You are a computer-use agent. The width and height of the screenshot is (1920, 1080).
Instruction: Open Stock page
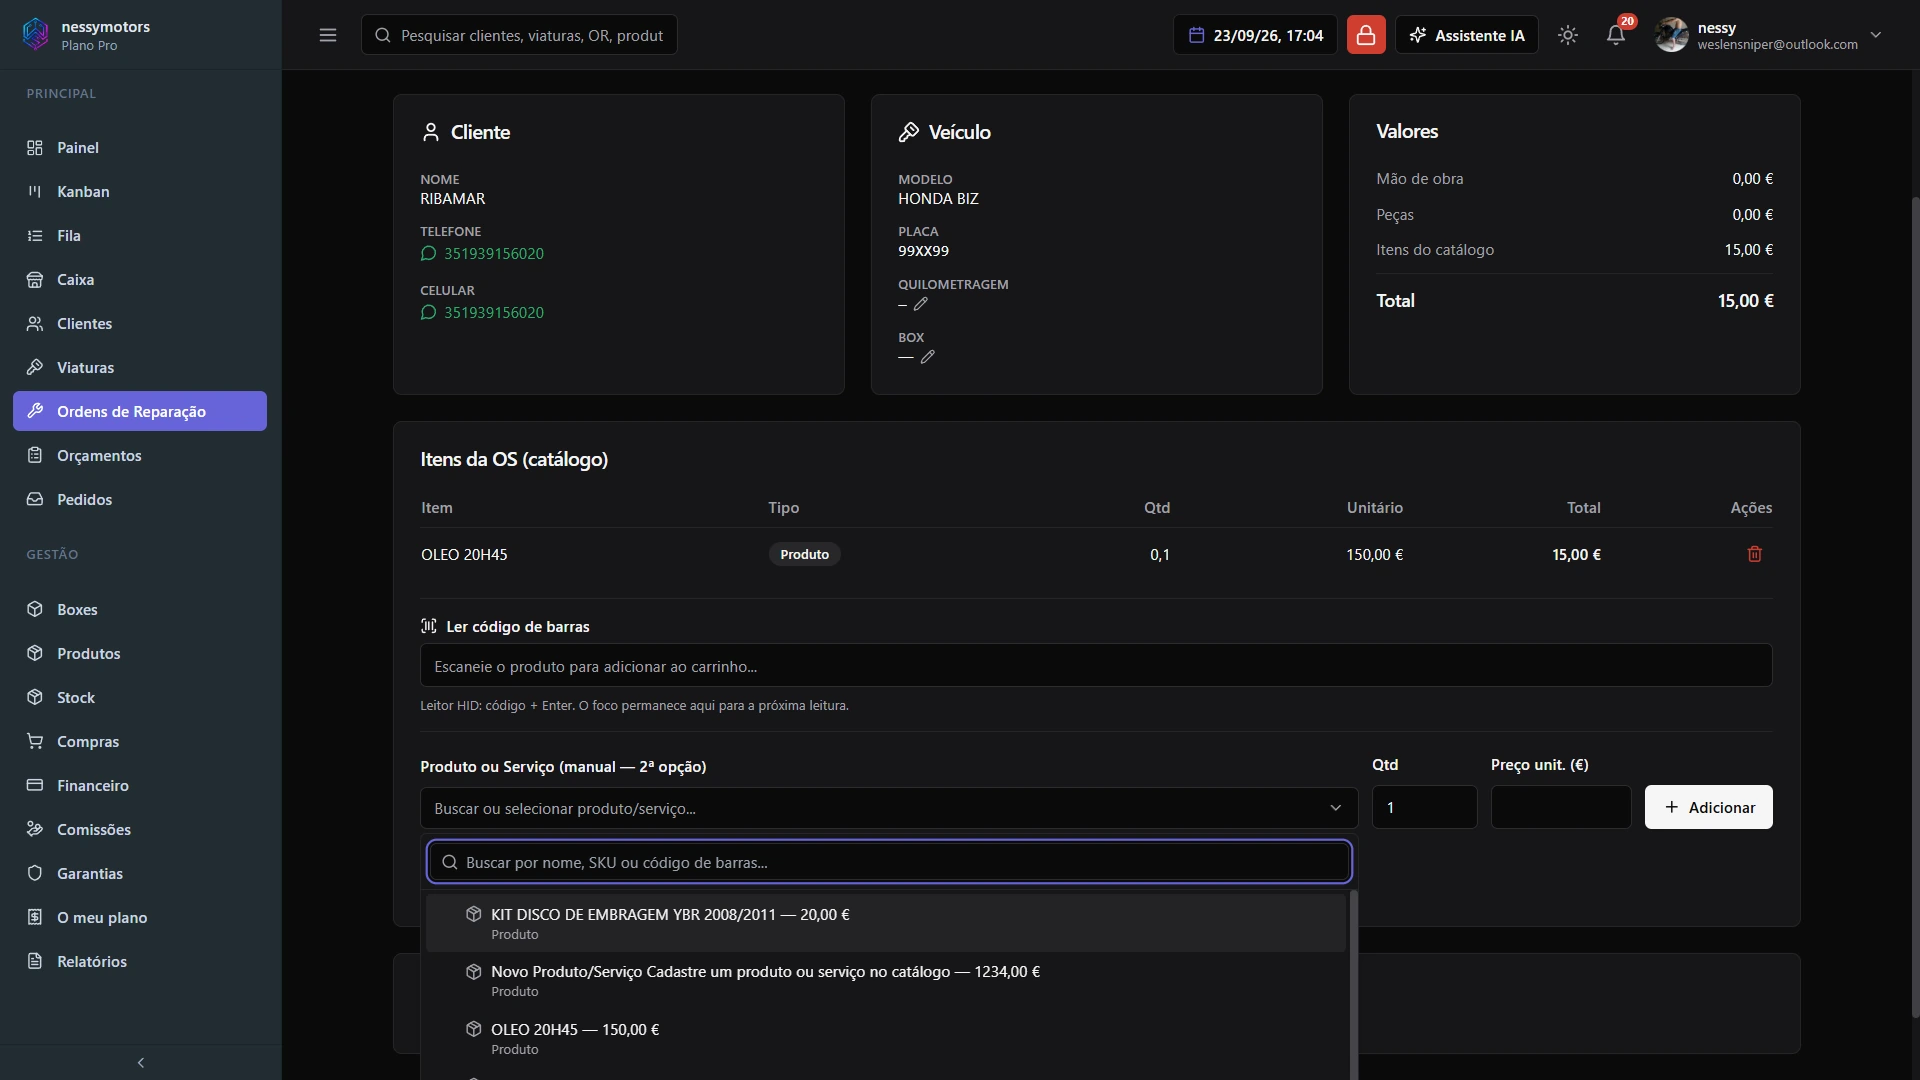[140, 698]
